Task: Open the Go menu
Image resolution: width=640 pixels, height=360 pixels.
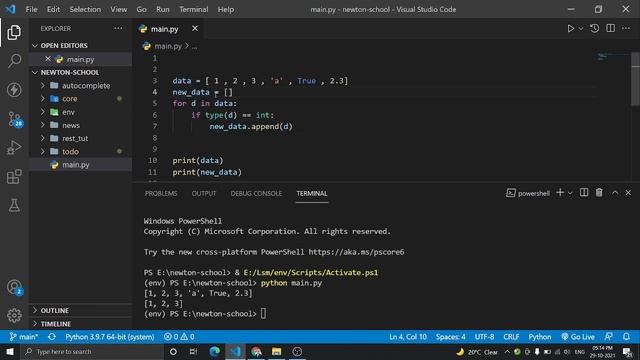Action: click(x=141, y=9)
